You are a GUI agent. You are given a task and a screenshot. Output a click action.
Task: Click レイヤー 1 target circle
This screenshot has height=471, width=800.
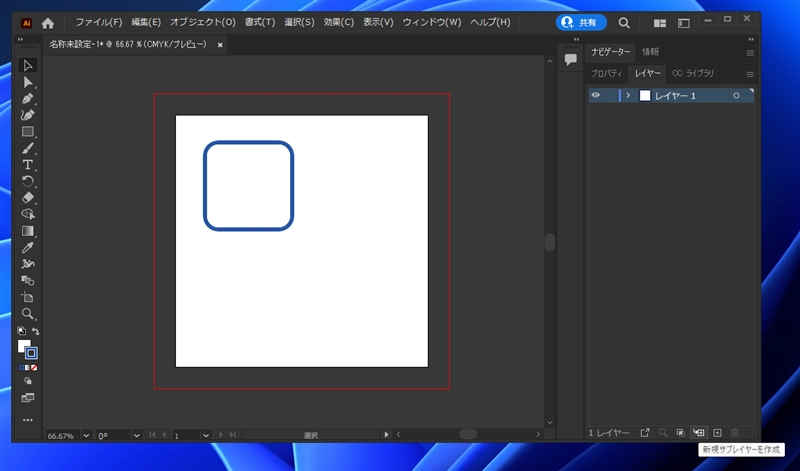point(736,95)
